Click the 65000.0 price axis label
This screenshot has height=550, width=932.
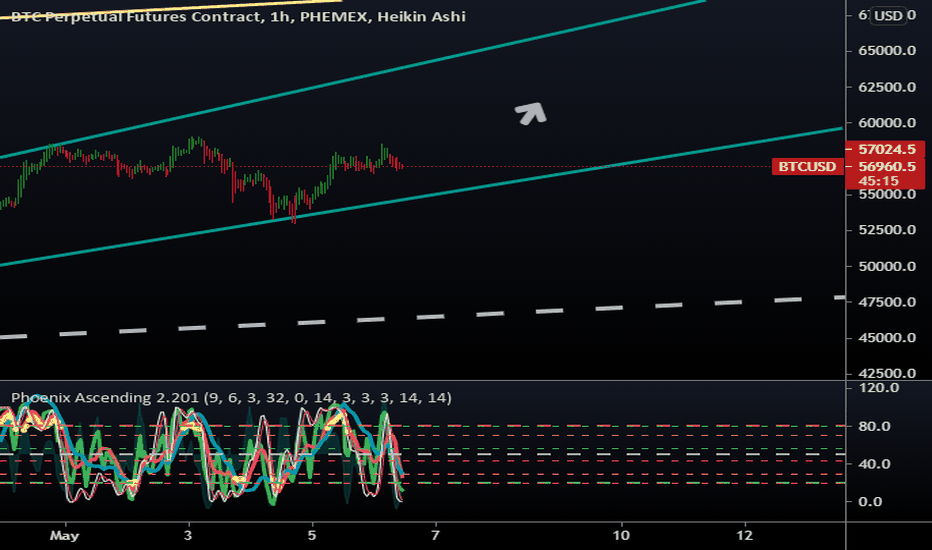(x=887, y=51)
